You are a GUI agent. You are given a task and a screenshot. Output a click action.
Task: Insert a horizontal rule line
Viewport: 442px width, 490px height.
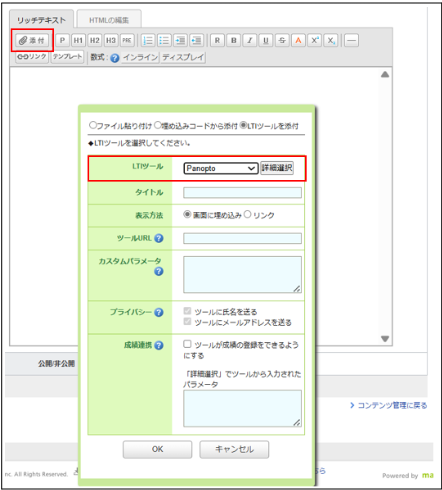(x=351, y=40)
